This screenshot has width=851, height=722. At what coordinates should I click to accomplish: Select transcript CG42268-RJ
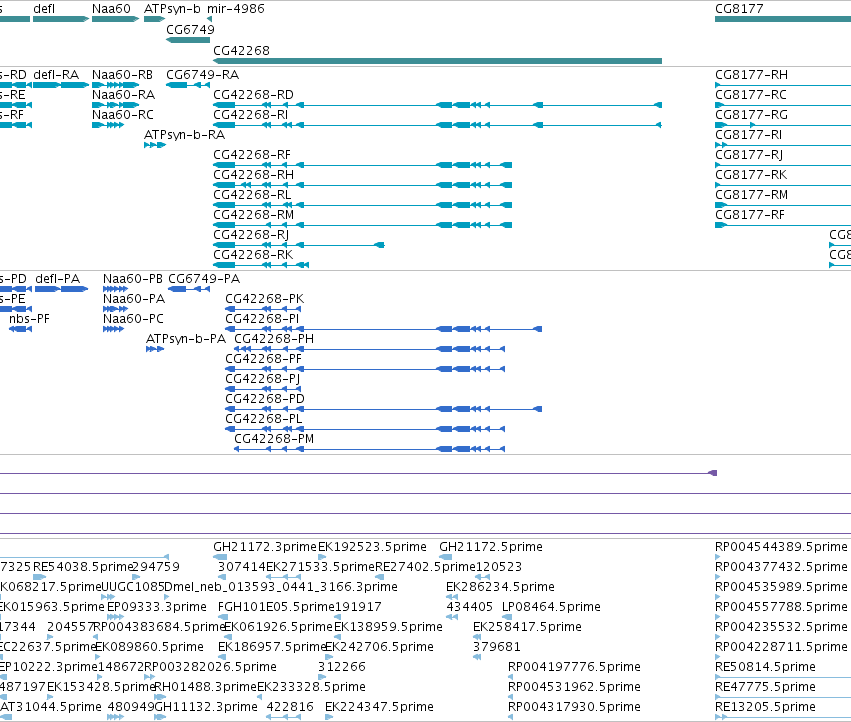click(x=299, y=245)
